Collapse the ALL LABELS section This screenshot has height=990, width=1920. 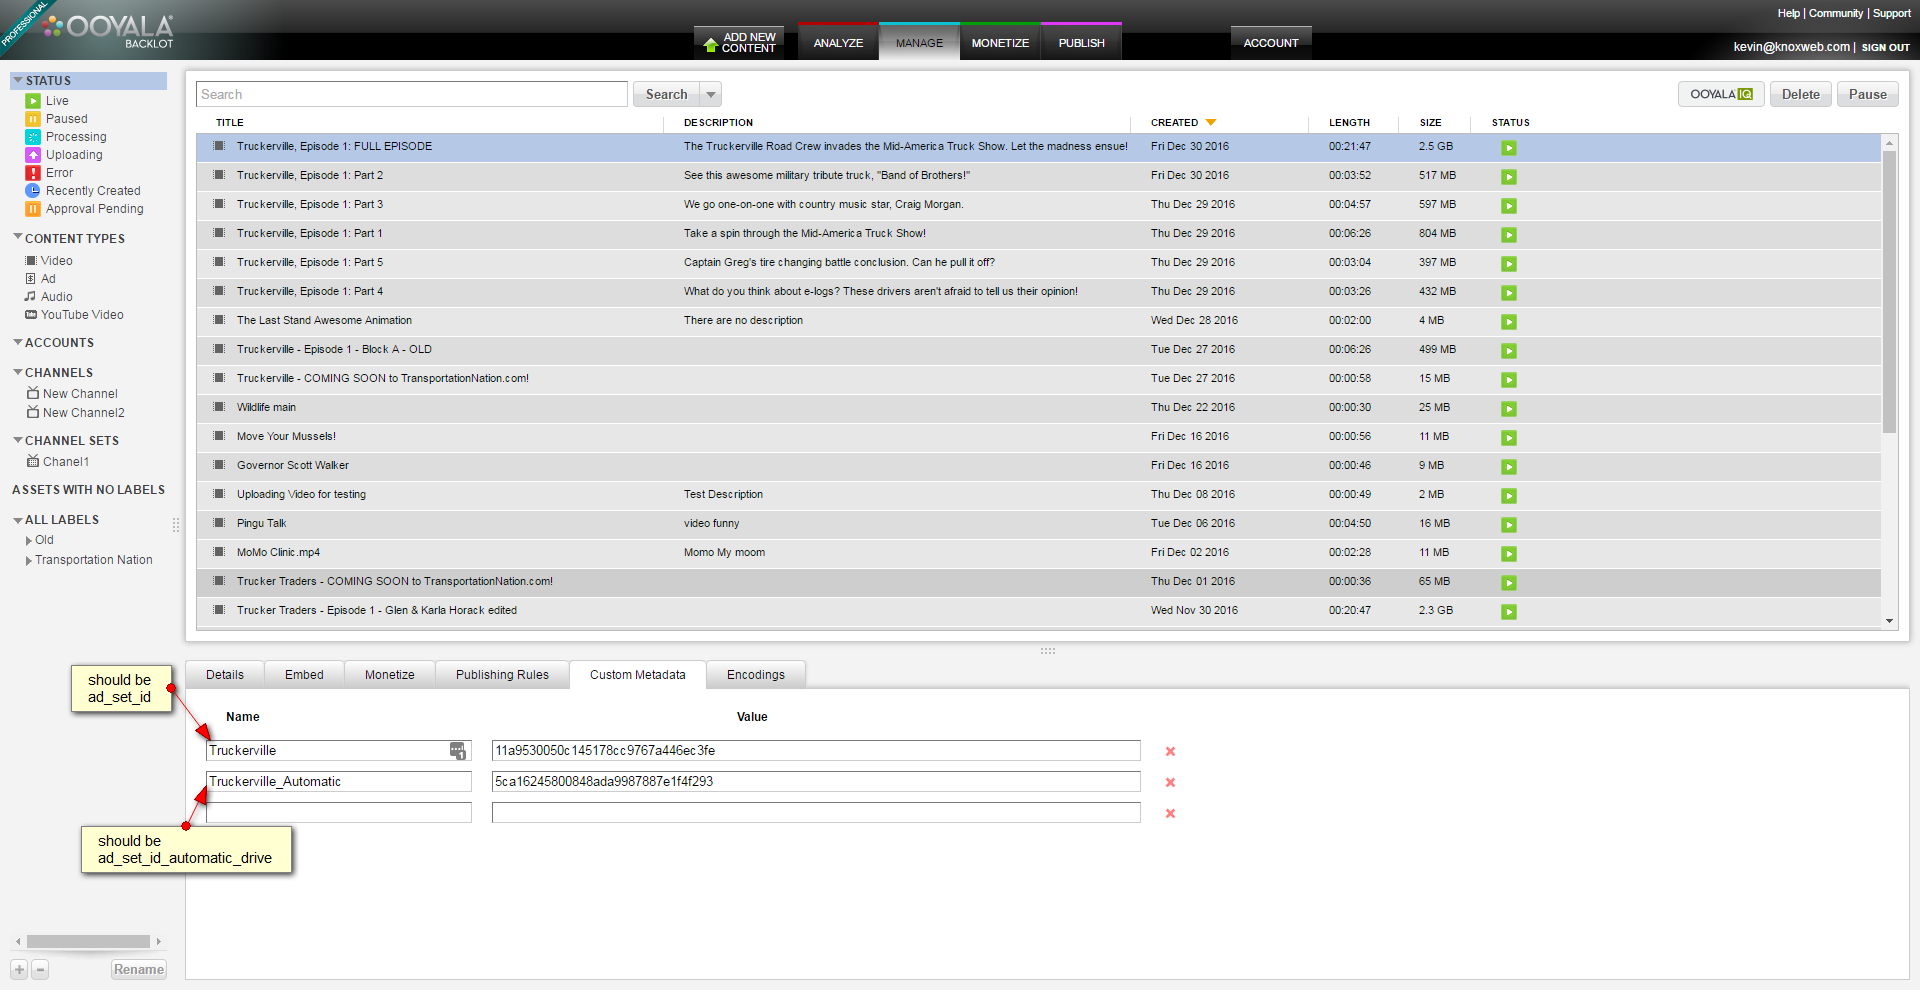pyautogui.click(x=18, y=520)
